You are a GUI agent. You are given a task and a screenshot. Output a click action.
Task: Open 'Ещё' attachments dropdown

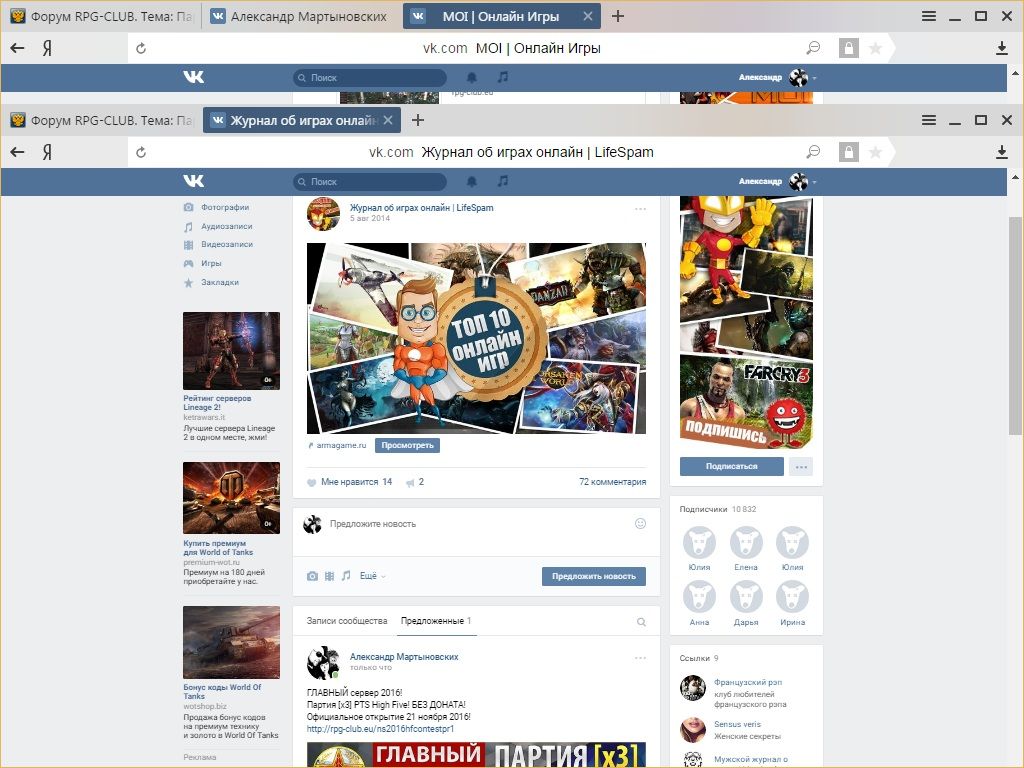coord(372,576)
